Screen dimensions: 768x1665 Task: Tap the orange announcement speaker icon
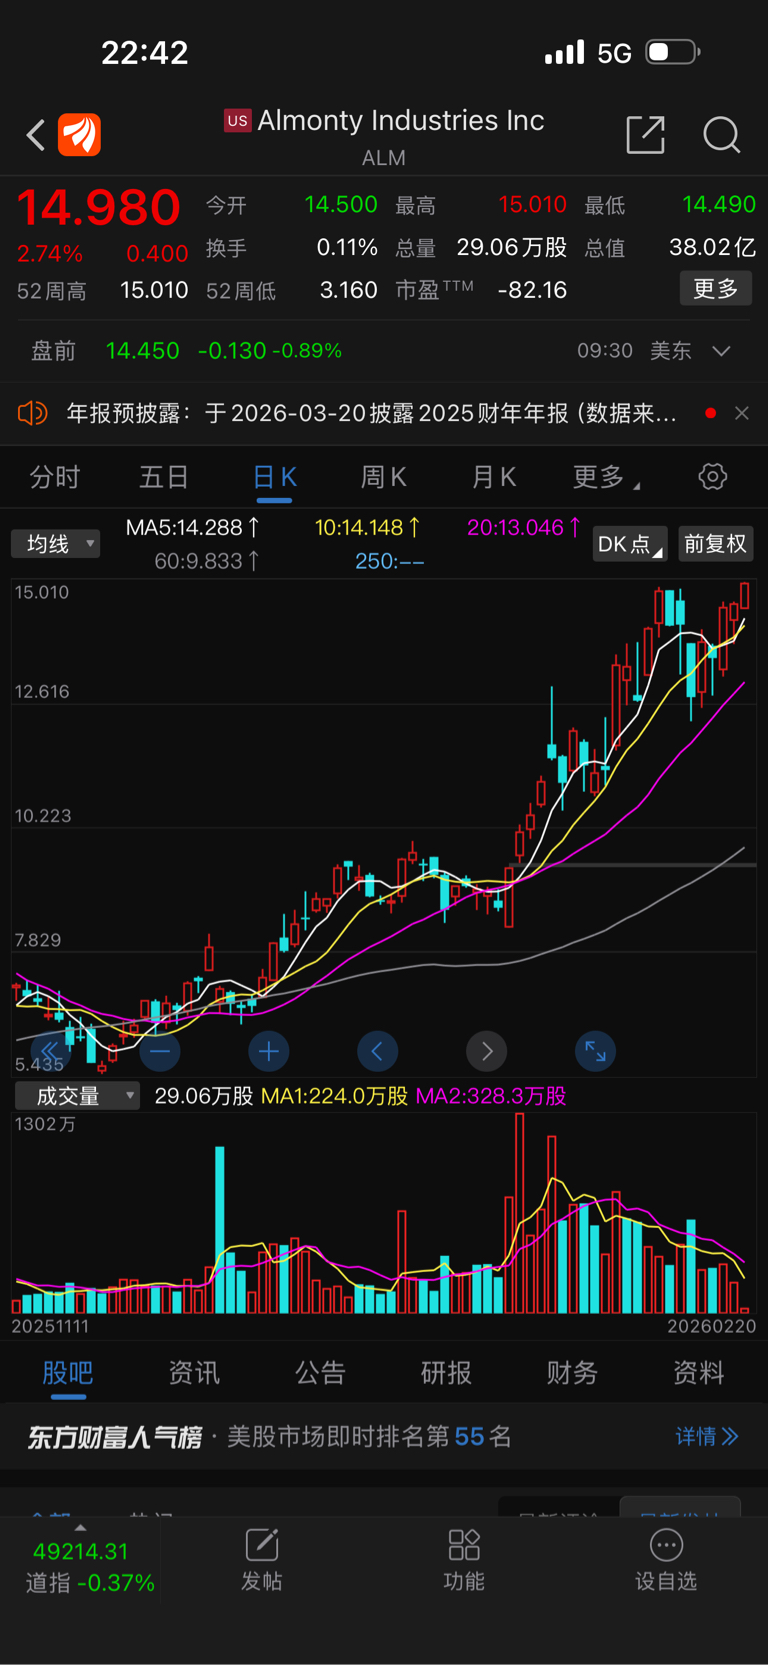click(32, 413)
